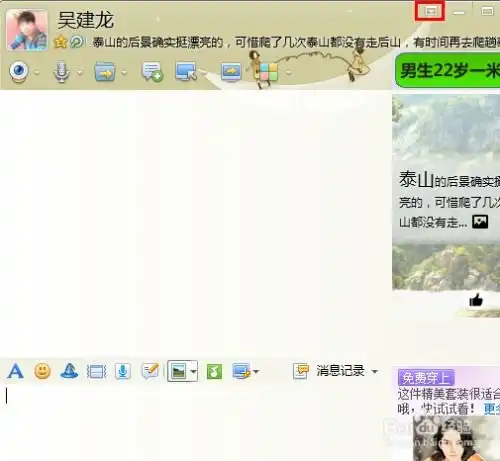
Task: Open the send file folder icon
Action: pyautogui.click(x=105, y=71)
